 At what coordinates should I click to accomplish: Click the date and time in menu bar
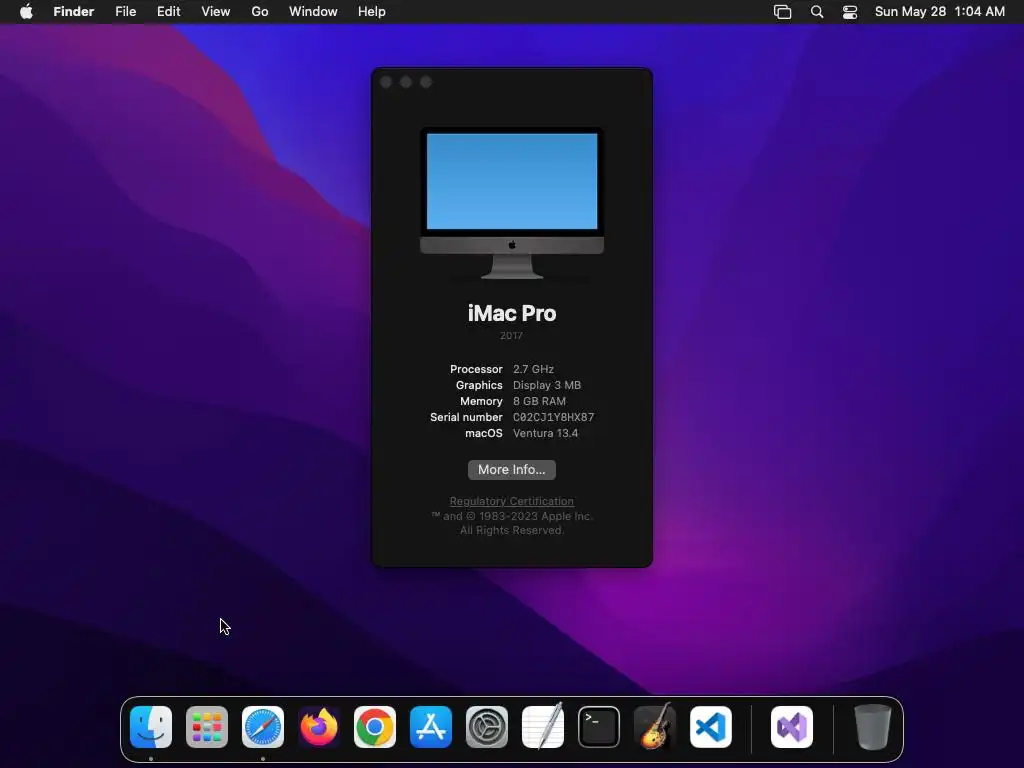[x=939, y=12]
